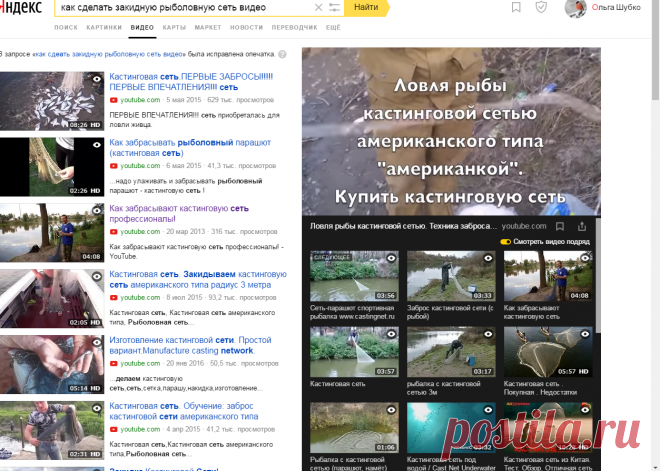Open bookmarks icon in the header

pyautogui.click(x=516, y=7)
